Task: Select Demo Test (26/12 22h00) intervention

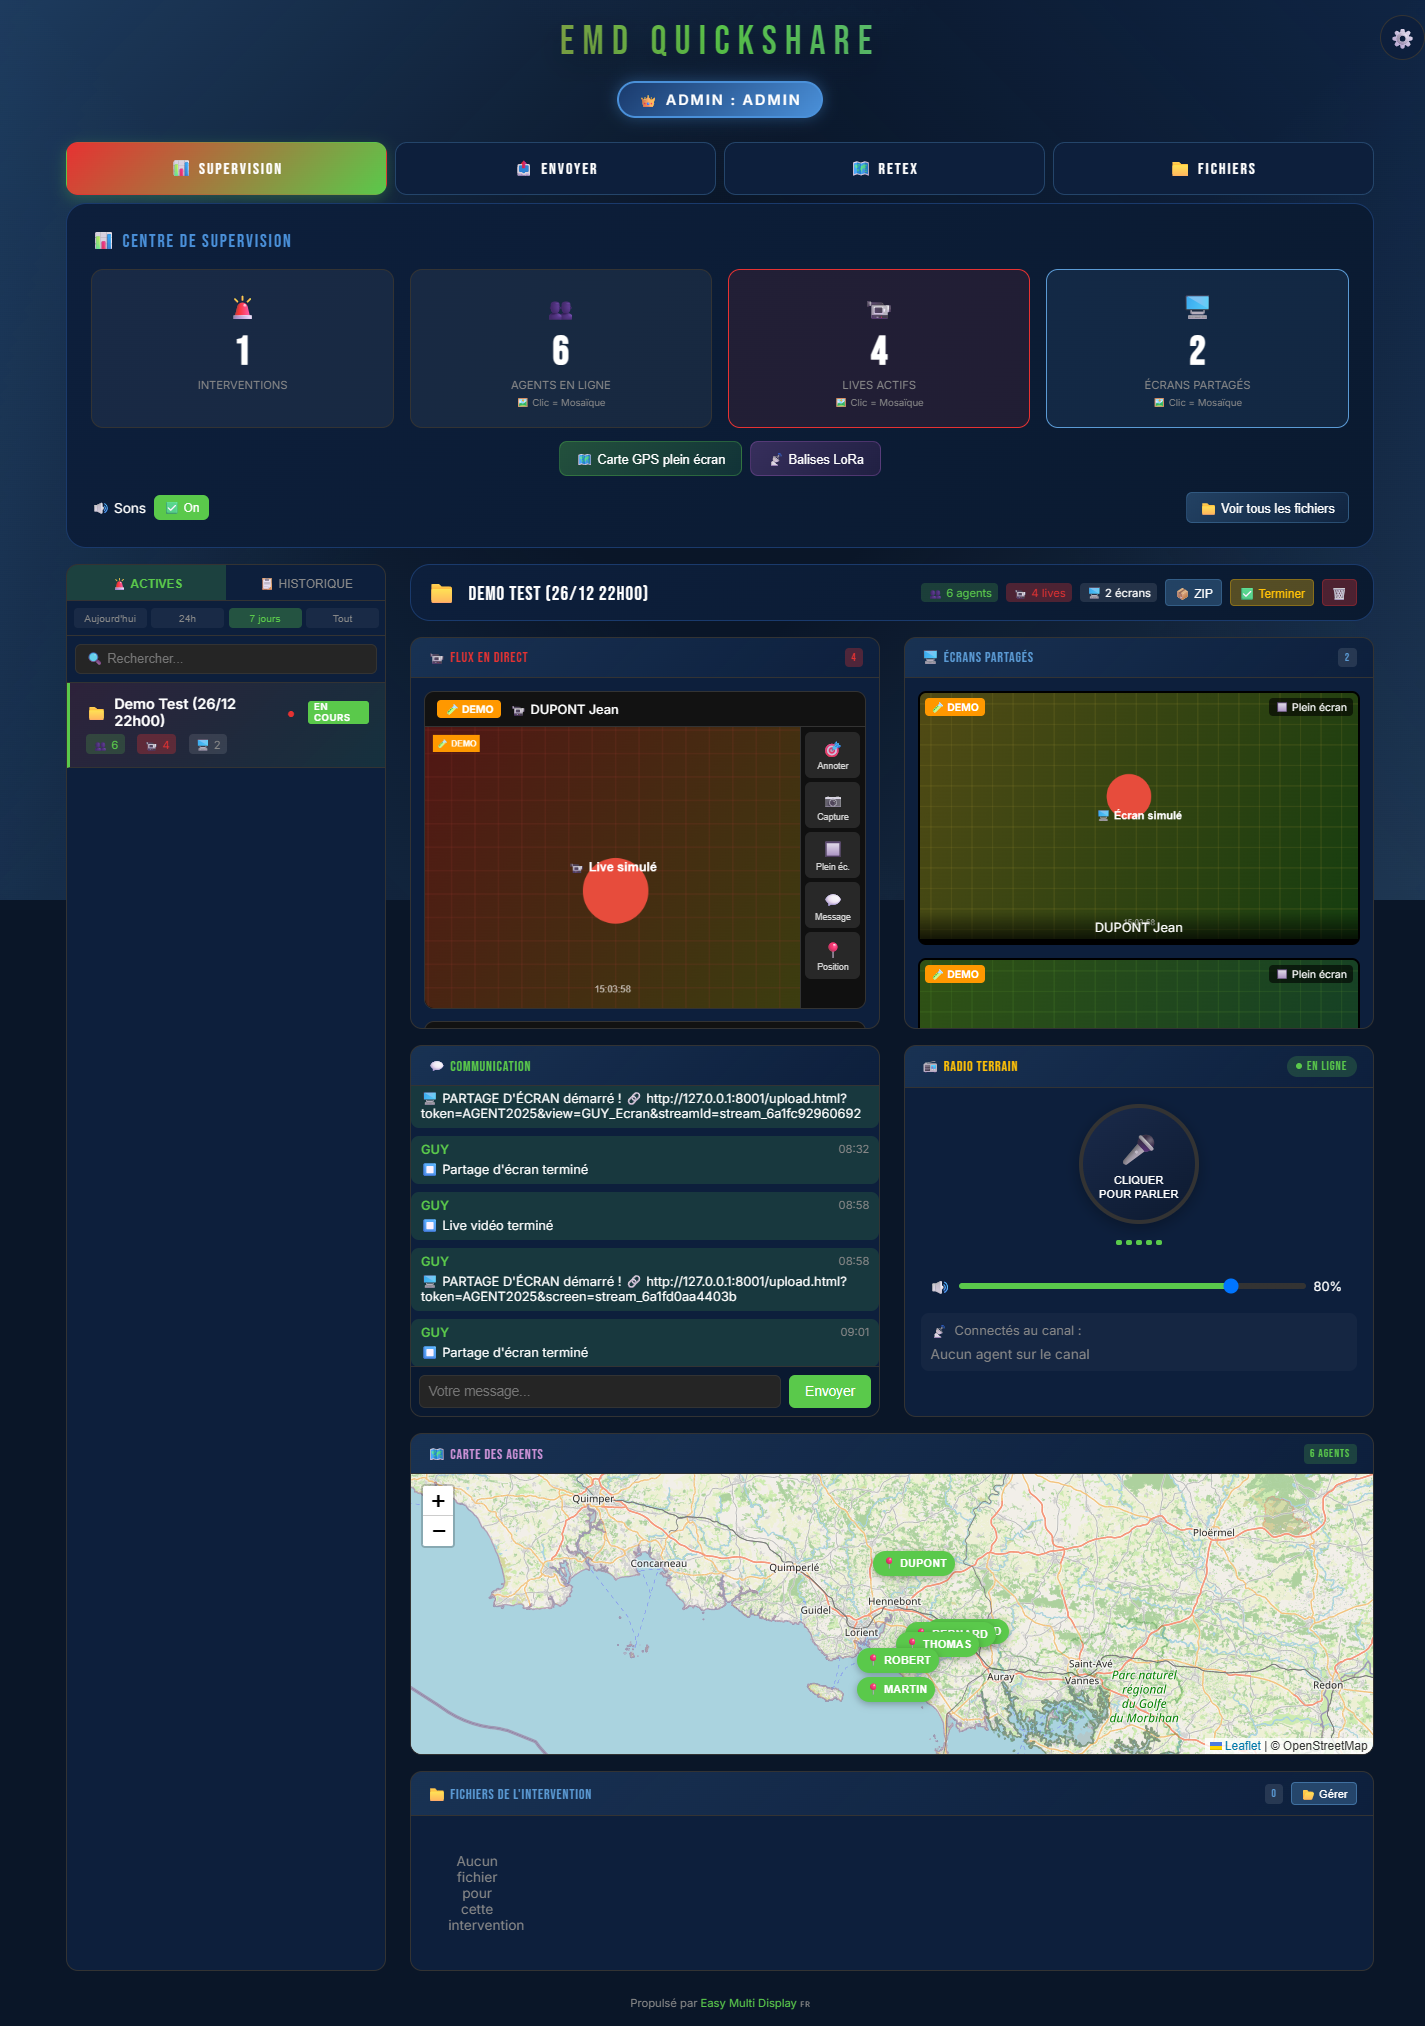Action: click(x=226, y=725)
